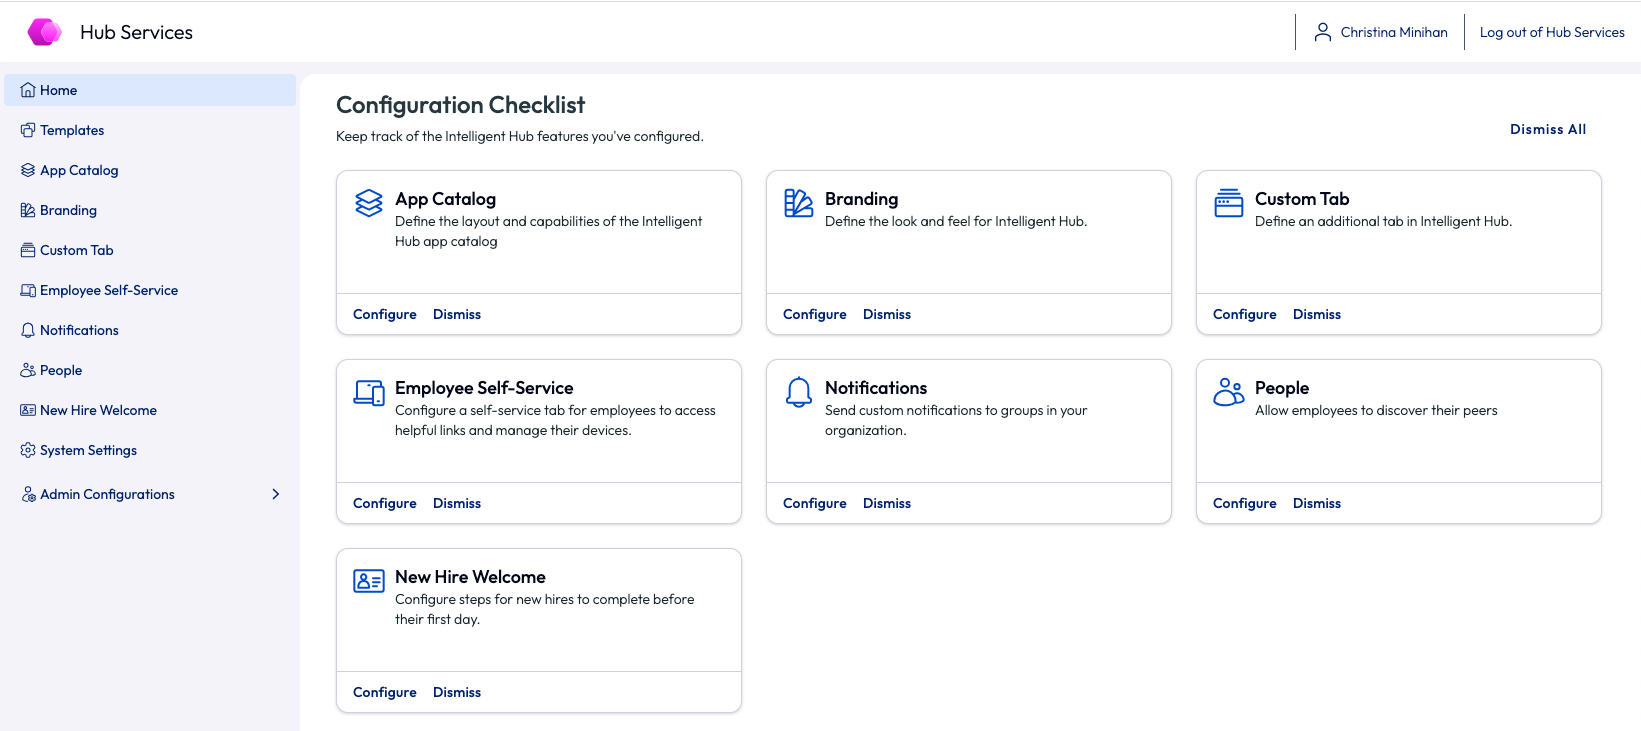Click the Hub Services hexagon logo
The width and height of the screenshot is (1641, 731).
[45, 32]
